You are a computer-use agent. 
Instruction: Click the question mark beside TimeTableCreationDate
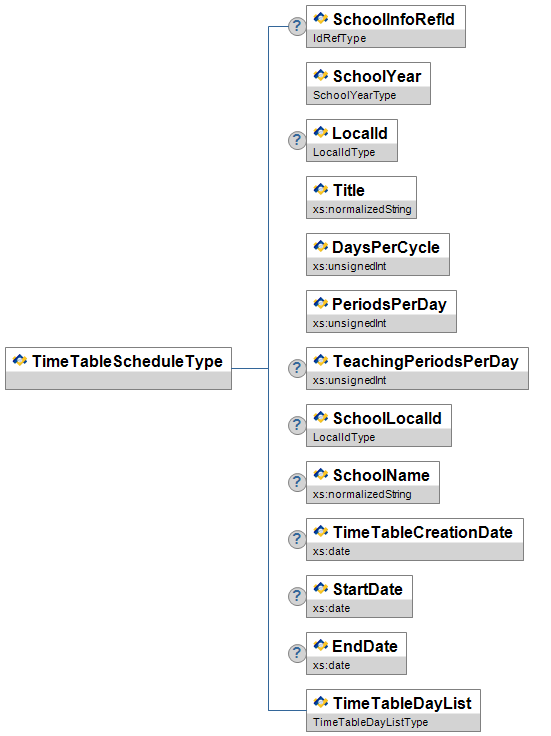point(297,539)
